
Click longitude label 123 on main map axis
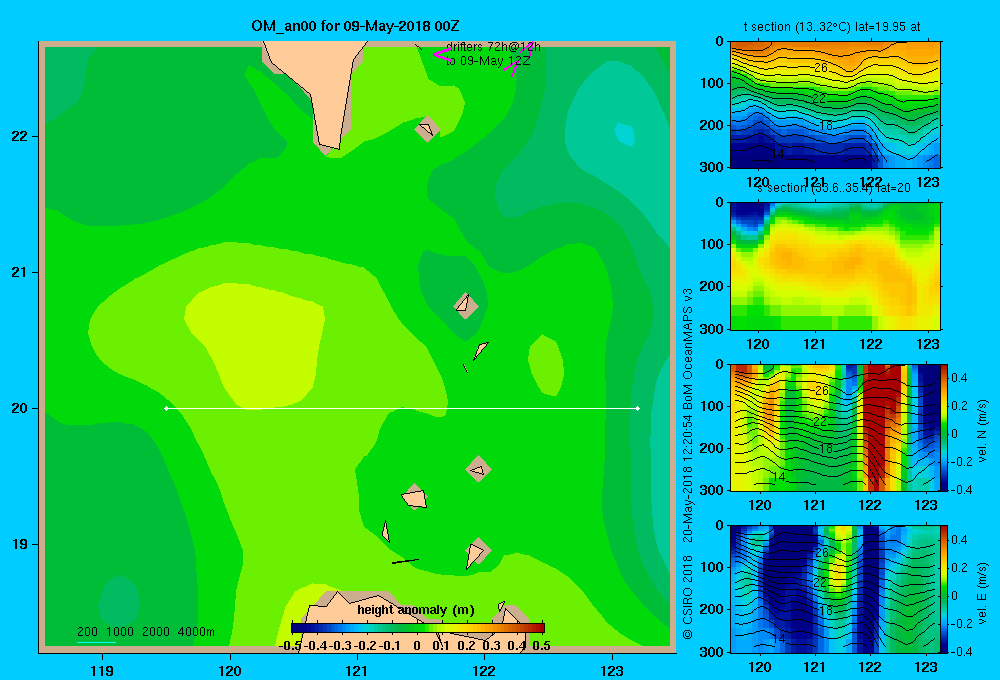pos(612,670)
